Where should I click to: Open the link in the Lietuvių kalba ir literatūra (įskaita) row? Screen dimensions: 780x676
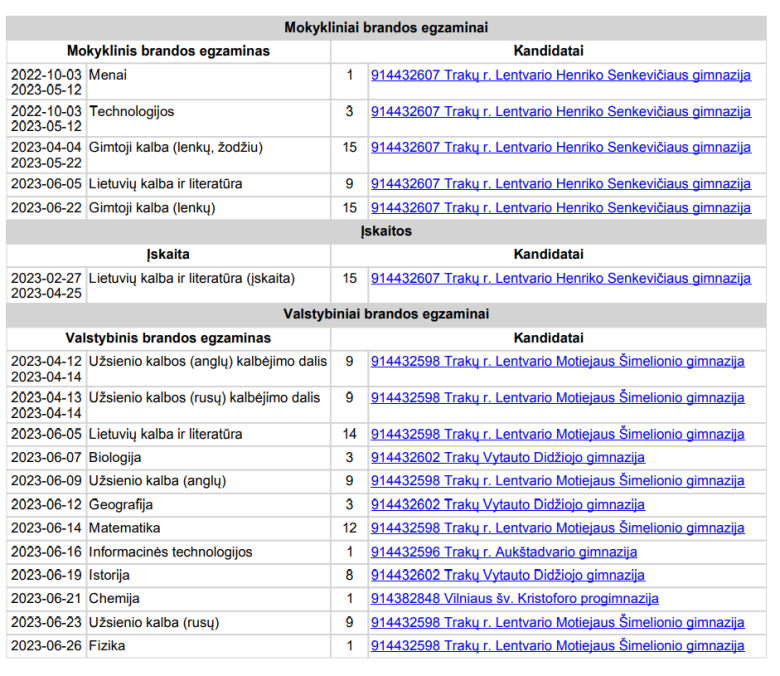[560, 278]
